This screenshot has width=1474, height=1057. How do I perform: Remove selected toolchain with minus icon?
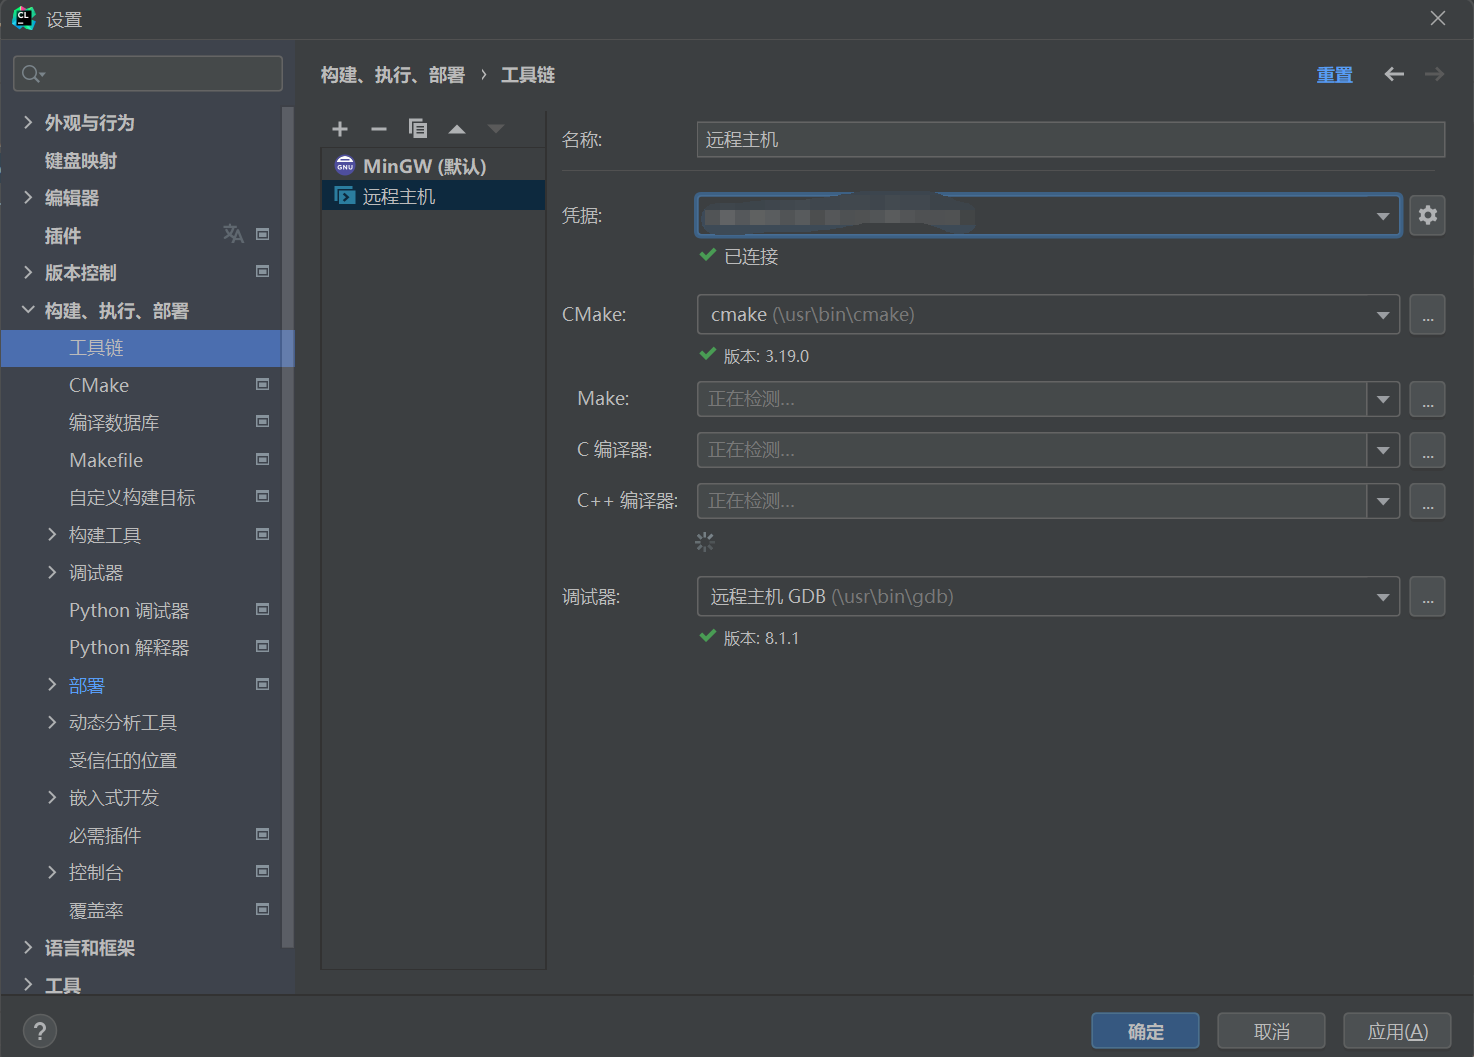point(379,129)
